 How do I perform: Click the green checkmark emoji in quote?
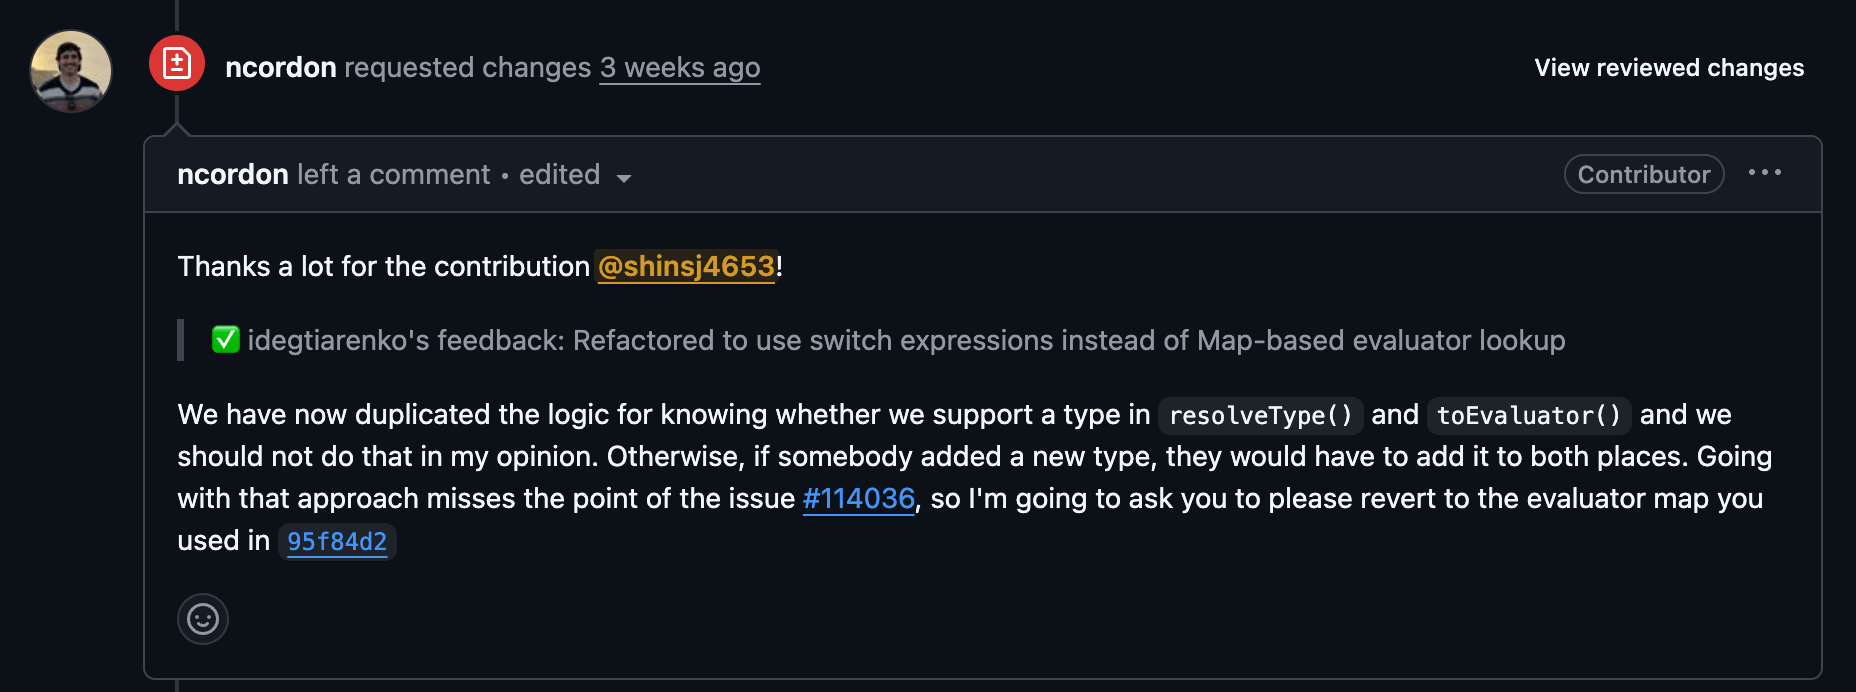click(x=225, y=340)
